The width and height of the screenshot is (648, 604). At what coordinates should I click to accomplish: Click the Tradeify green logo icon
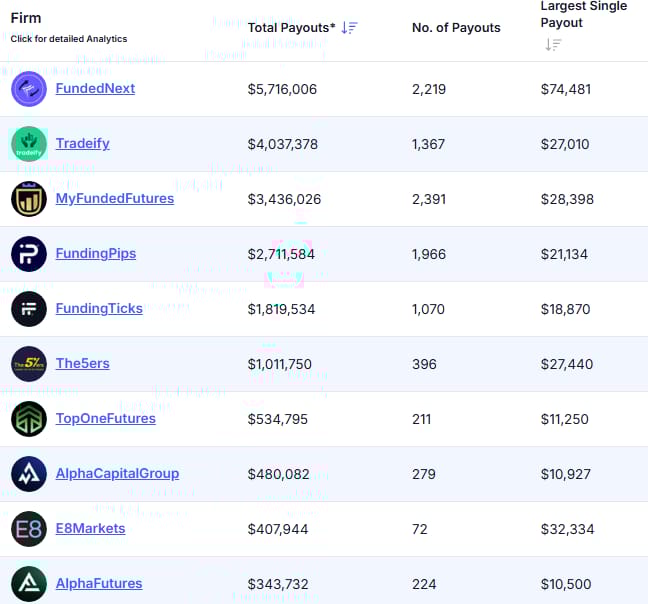tap(29, 144)
